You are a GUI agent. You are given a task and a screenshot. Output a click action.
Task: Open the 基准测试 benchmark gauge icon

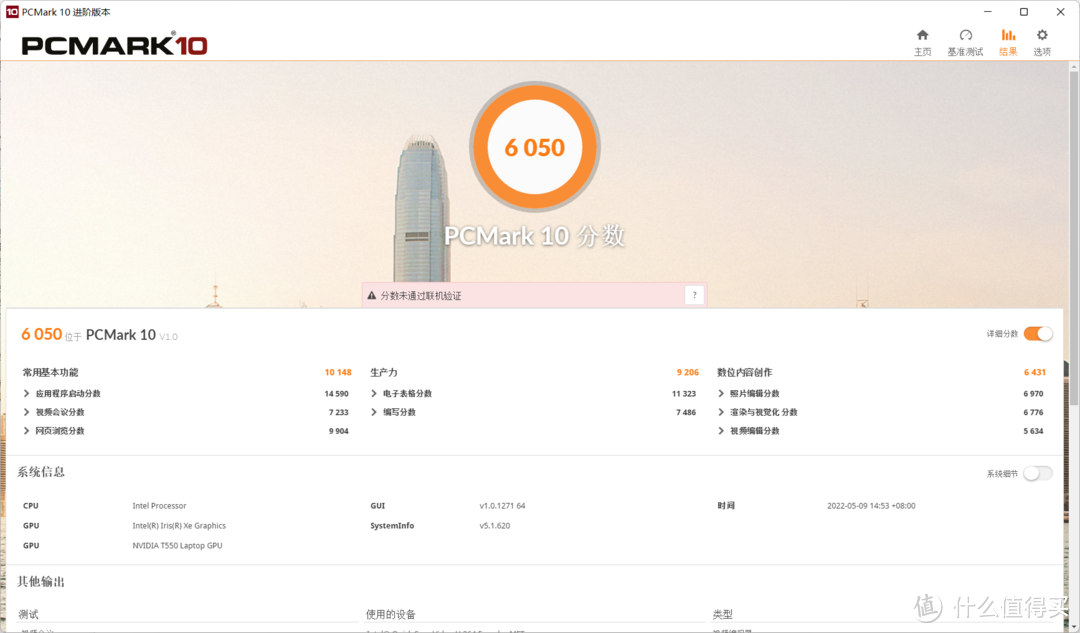coord(965,35)
